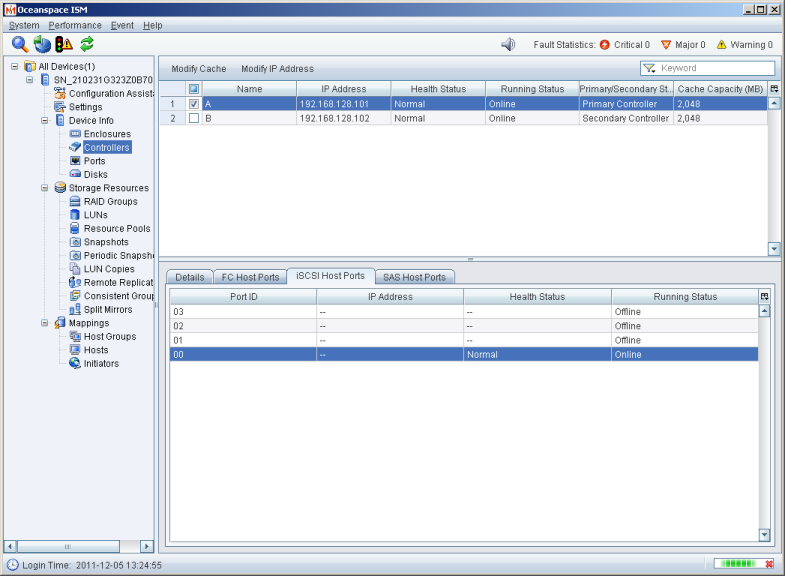Click the Critical fault red icon
Viewport: 785px width, 576px height.
[x=605, y=45]
